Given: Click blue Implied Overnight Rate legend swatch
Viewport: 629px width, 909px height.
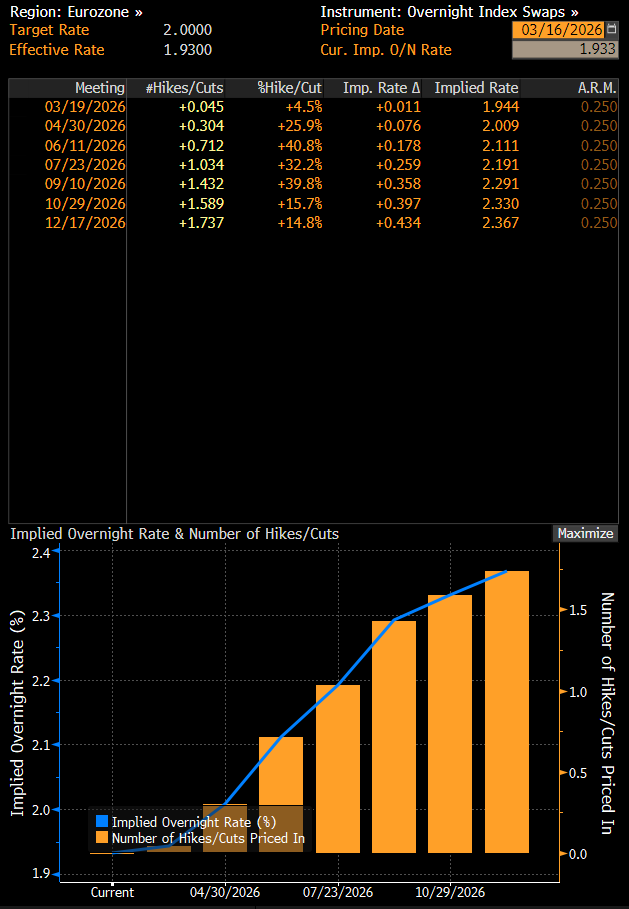Looking at the screenshot, I should tap(102, 822).
